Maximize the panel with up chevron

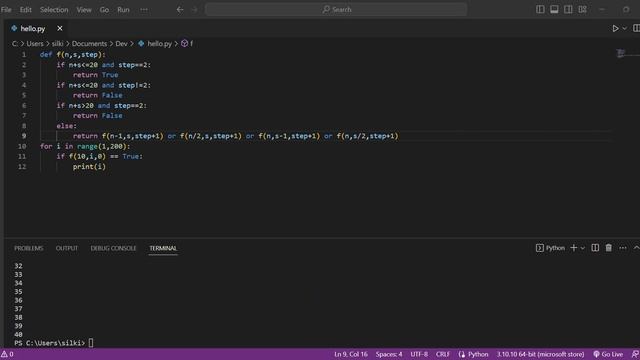point(636,248)
